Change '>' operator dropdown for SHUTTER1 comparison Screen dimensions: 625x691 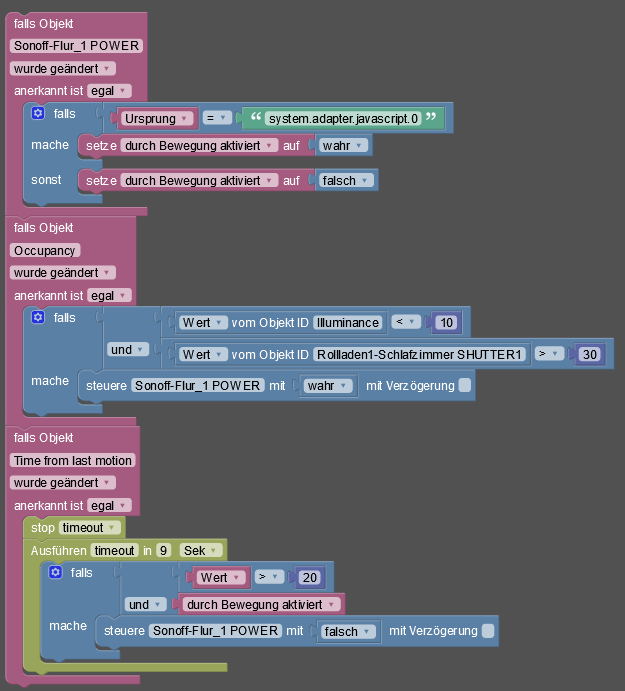tap(549, 354)
